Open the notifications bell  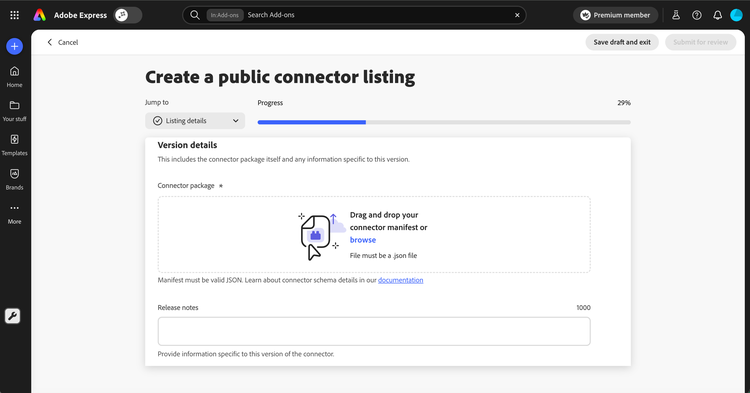[x=717, y=15]
